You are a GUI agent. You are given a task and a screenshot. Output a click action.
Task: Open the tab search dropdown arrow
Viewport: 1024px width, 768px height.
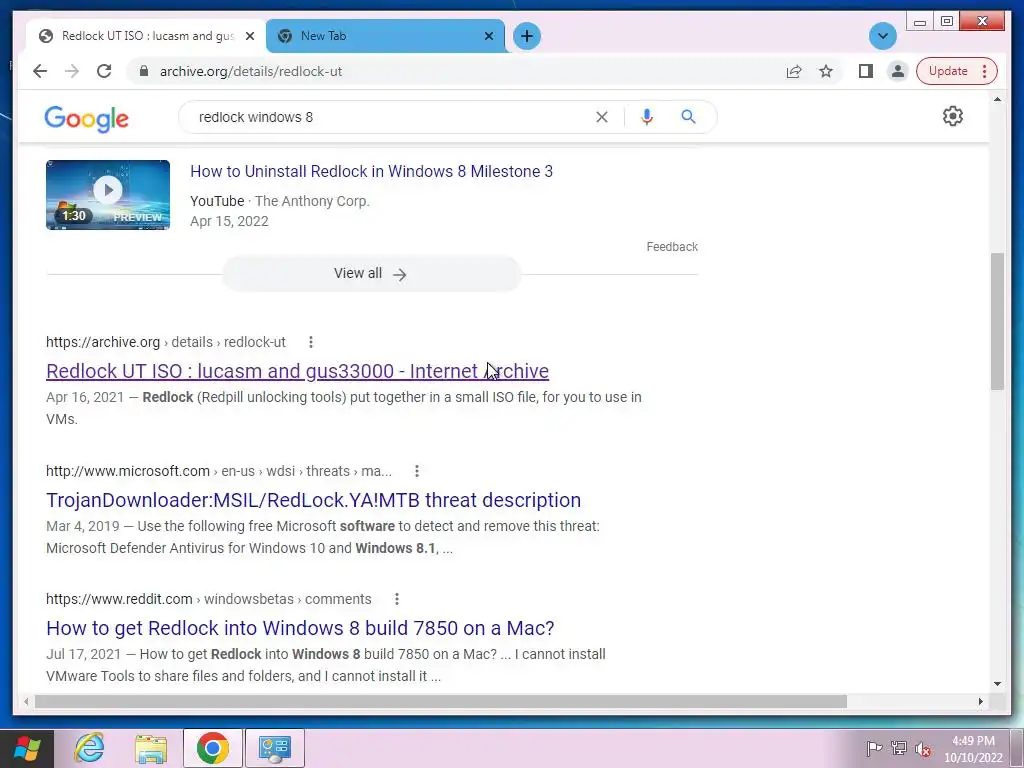[x=882, y=36]
